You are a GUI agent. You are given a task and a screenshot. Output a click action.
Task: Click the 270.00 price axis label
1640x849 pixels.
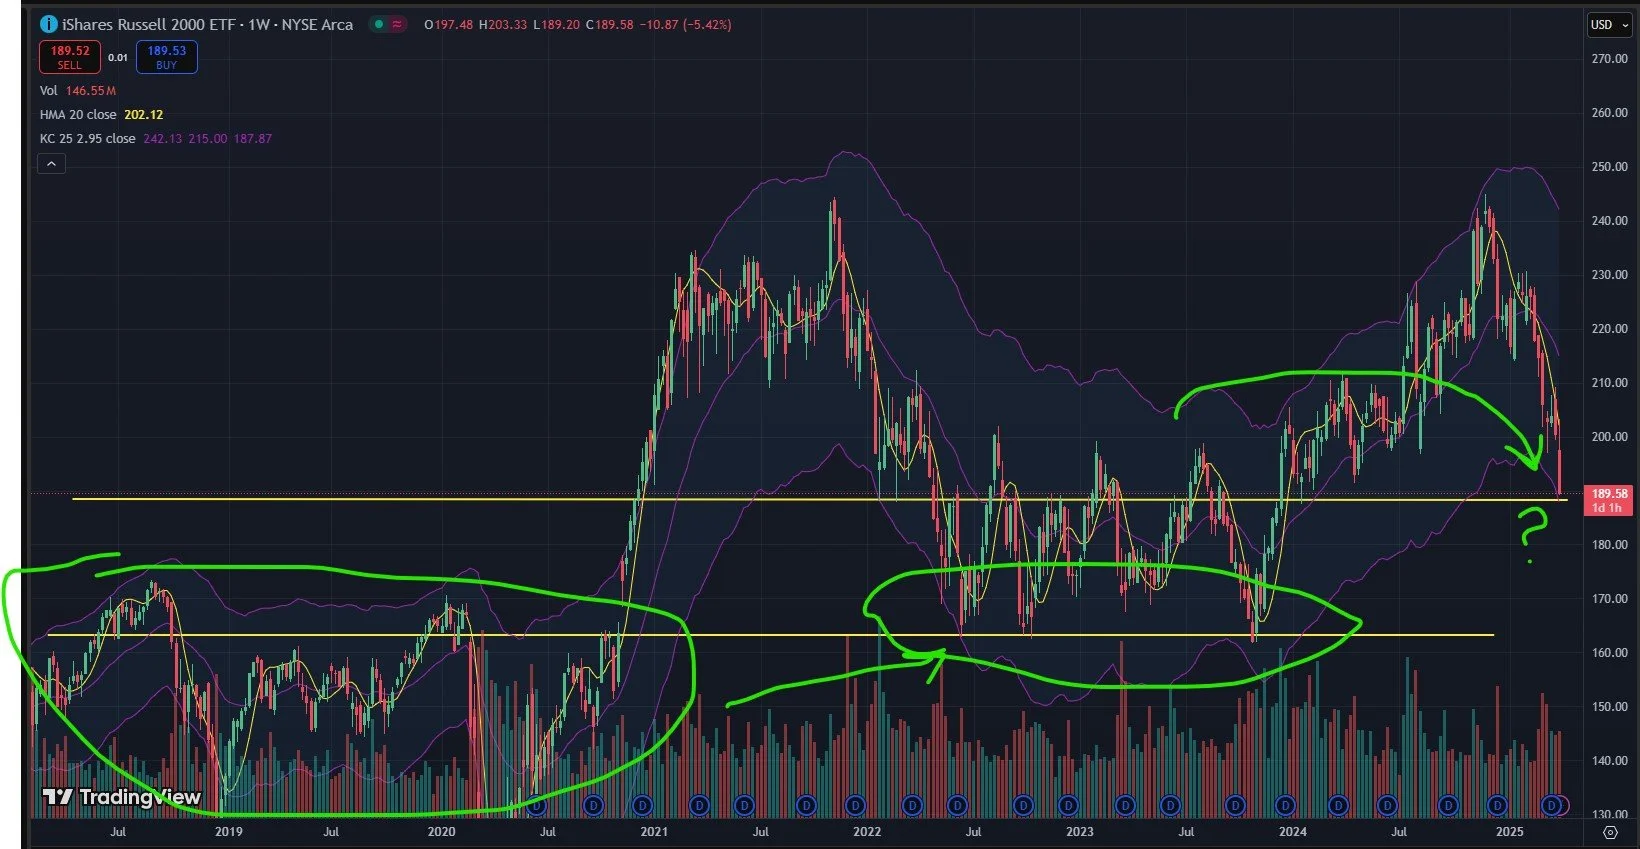pos(1609,59)
